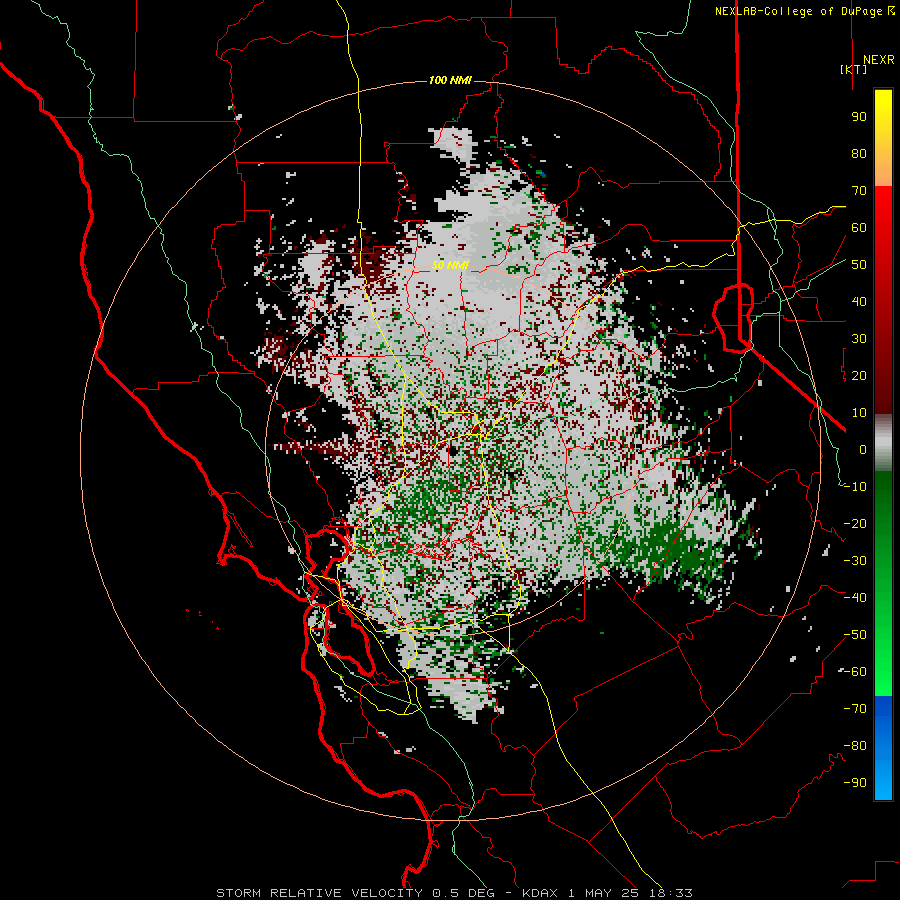The height and width of the screenshot is (900, 900).
Task: Click the 20 value on the velocity scale
Action: pos(859,376)
